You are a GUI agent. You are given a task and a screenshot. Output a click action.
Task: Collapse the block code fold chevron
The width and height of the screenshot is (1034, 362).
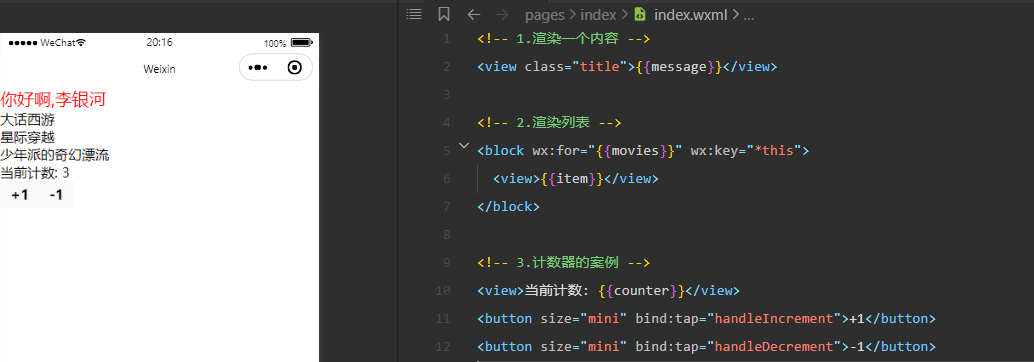click(464, 145)
